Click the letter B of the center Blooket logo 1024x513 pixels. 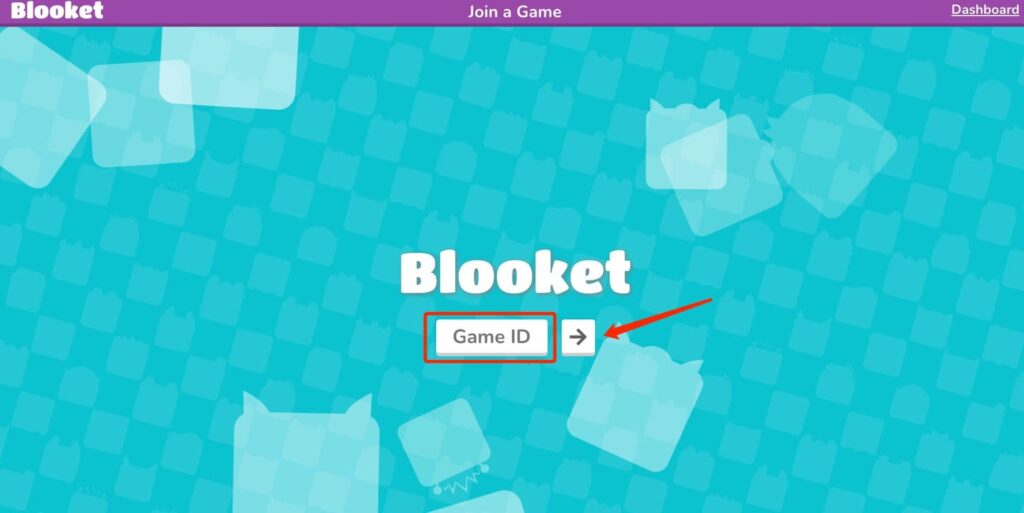tap(420, 273)
